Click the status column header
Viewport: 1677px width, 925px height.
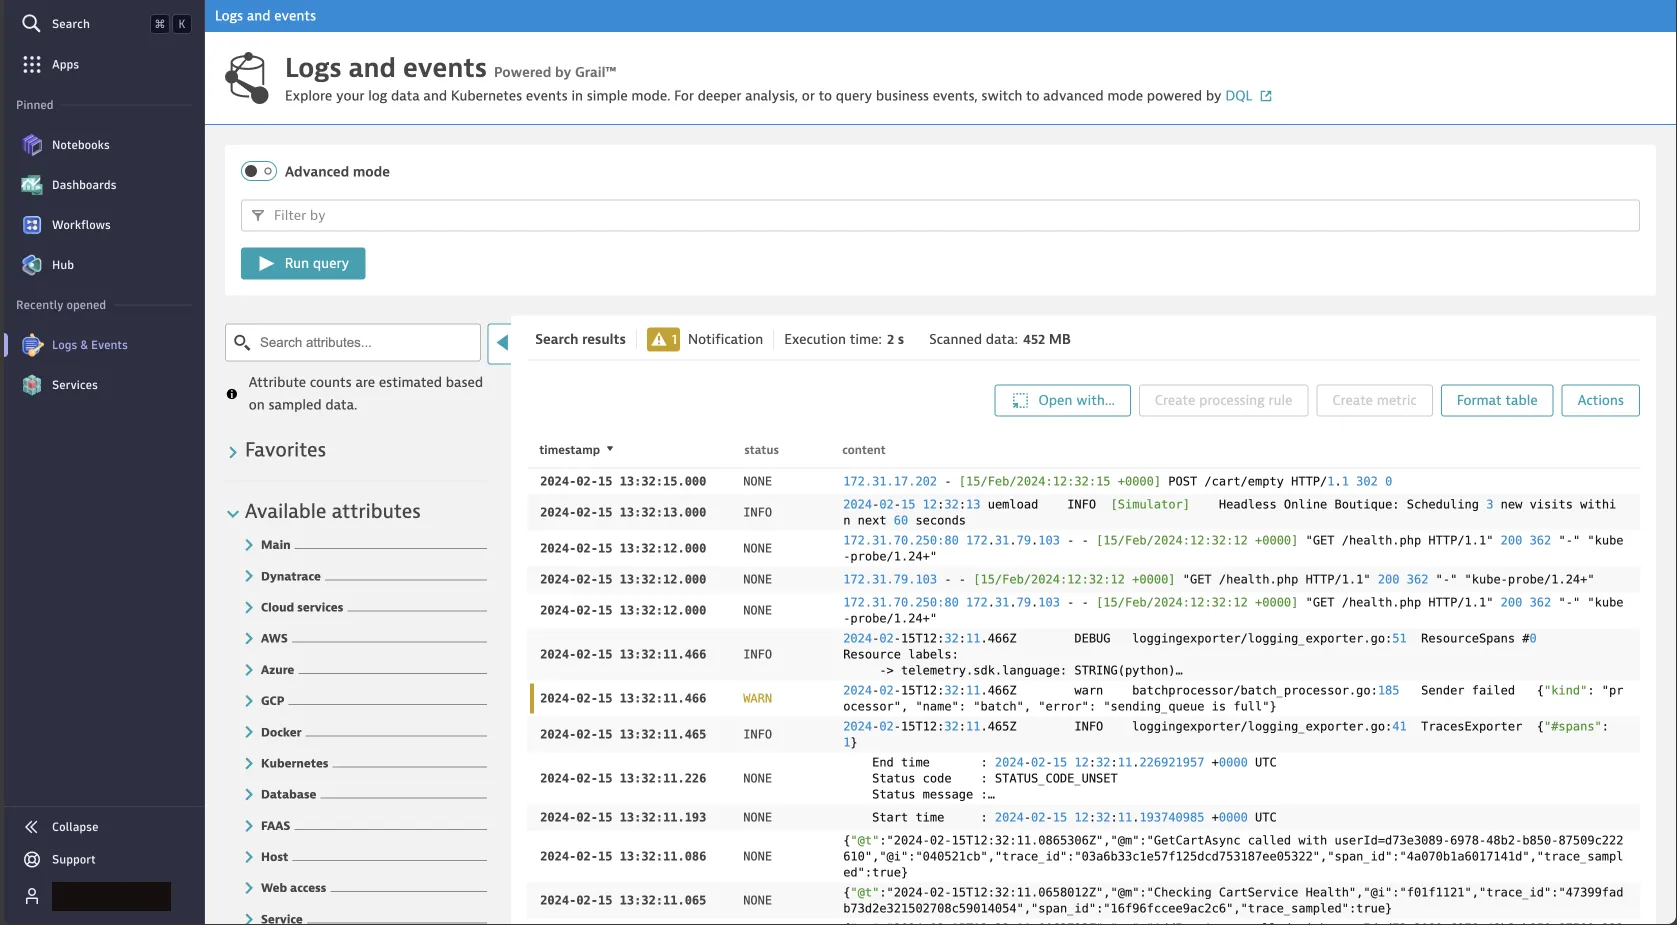pyautogui.click(x=761, y=450)
